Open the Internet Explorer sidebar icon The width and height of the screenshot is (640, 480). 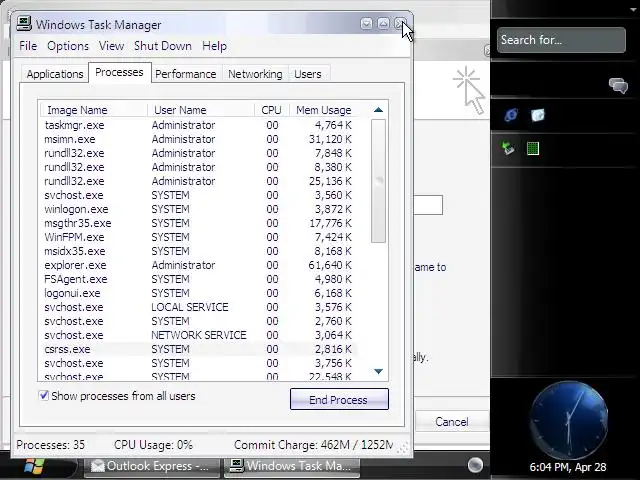[511, 115]
